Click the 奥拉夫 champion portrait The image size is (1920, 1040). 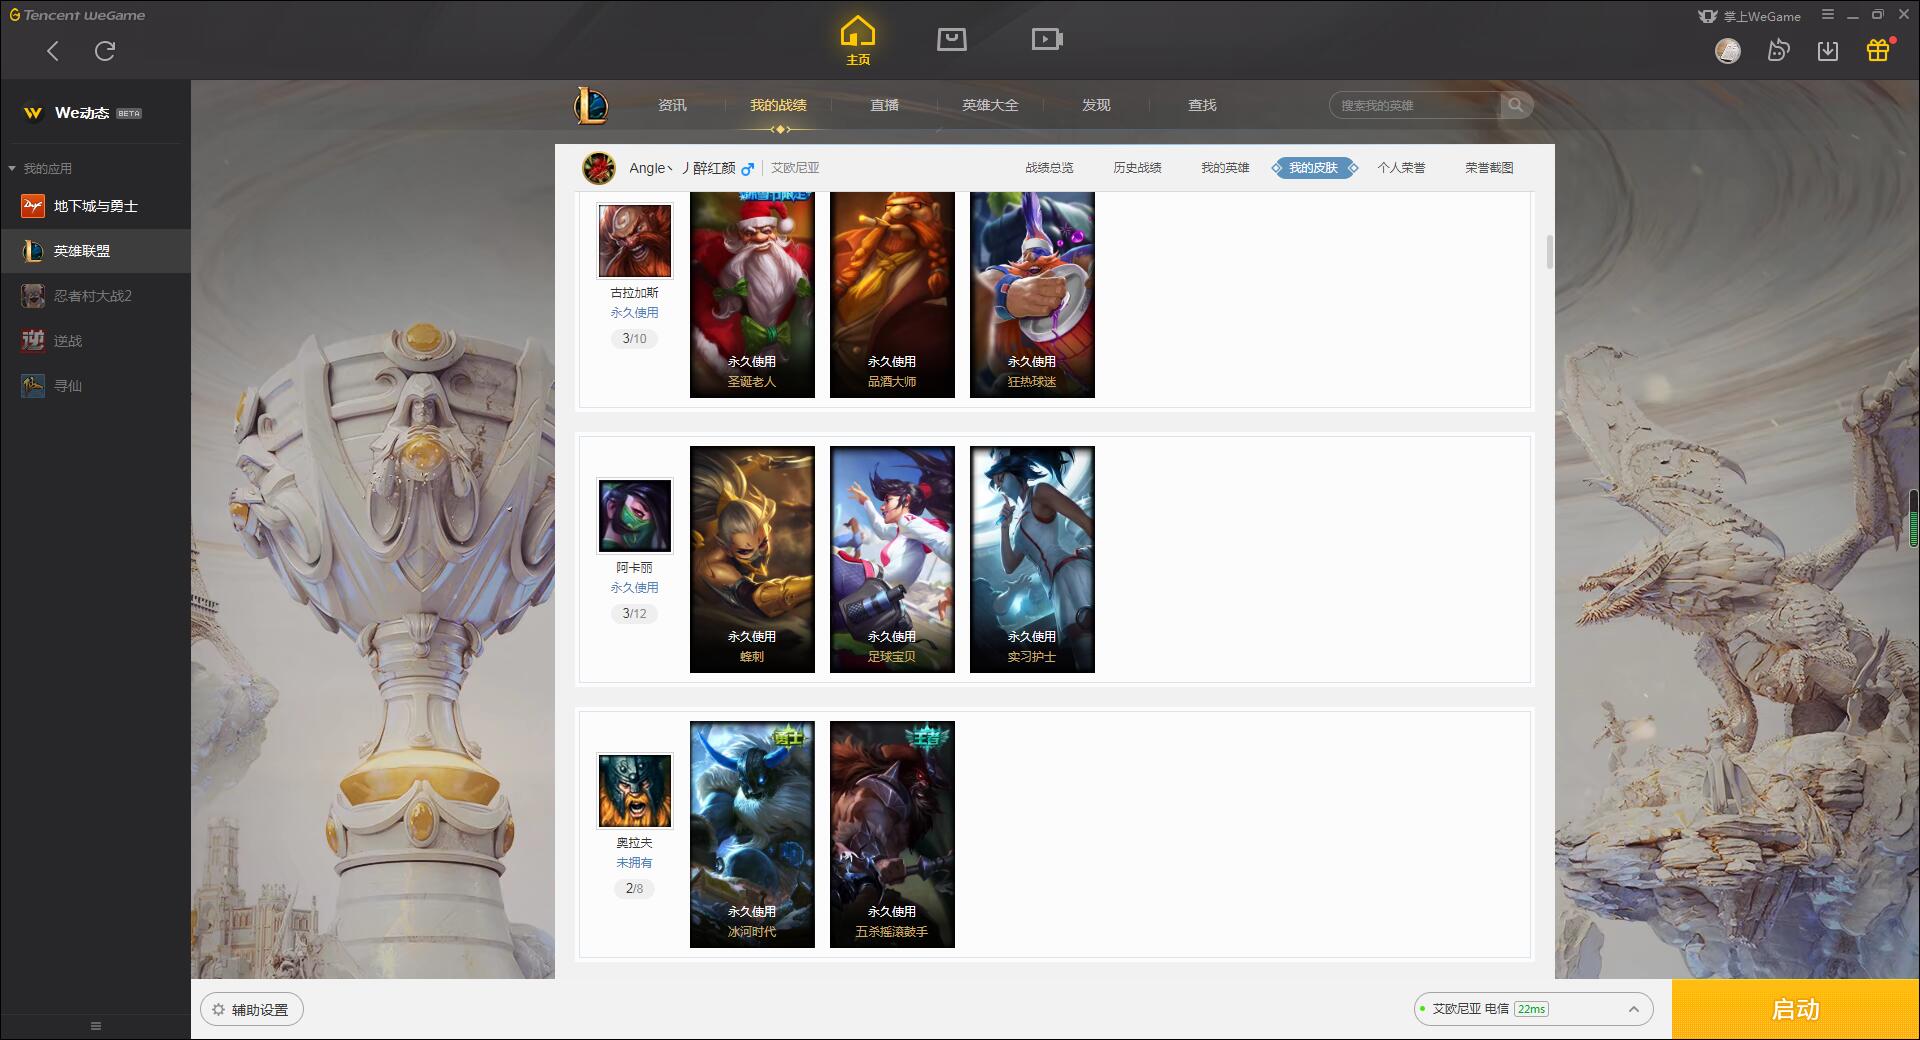coord(634,791)
